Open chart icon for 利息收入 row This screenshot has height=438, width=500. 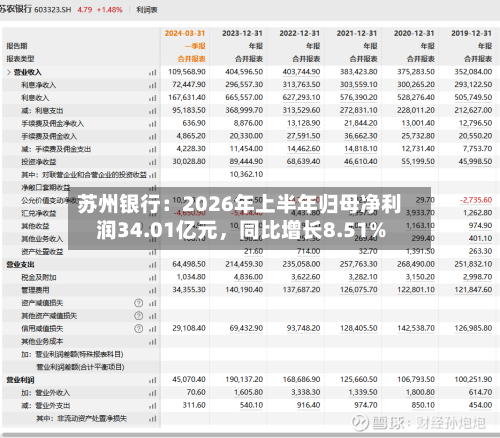152,98
